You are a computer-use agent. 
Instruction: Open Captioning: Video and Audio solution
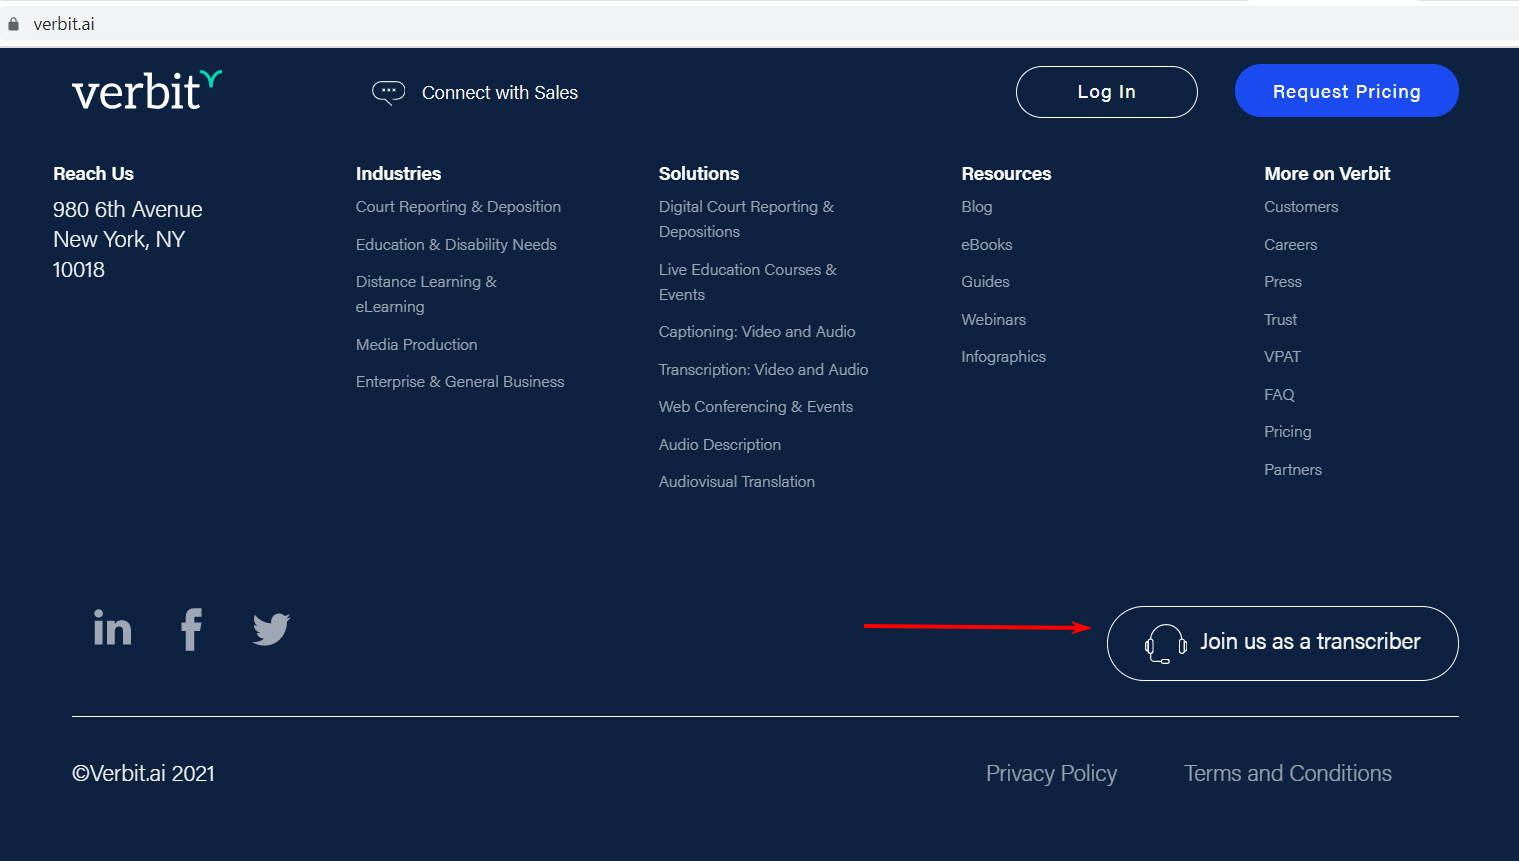pyautogui.click(x=756, y=332)
